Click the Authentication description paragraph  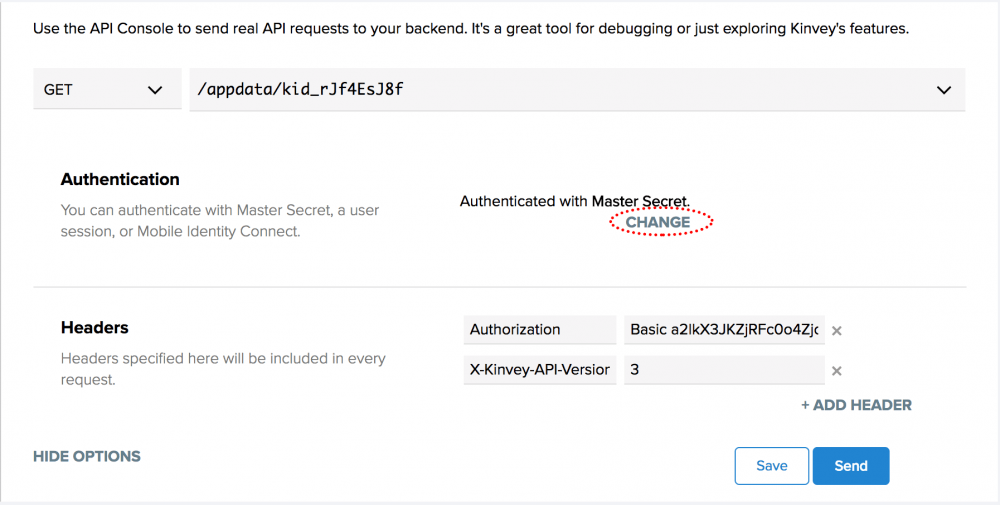220,221
